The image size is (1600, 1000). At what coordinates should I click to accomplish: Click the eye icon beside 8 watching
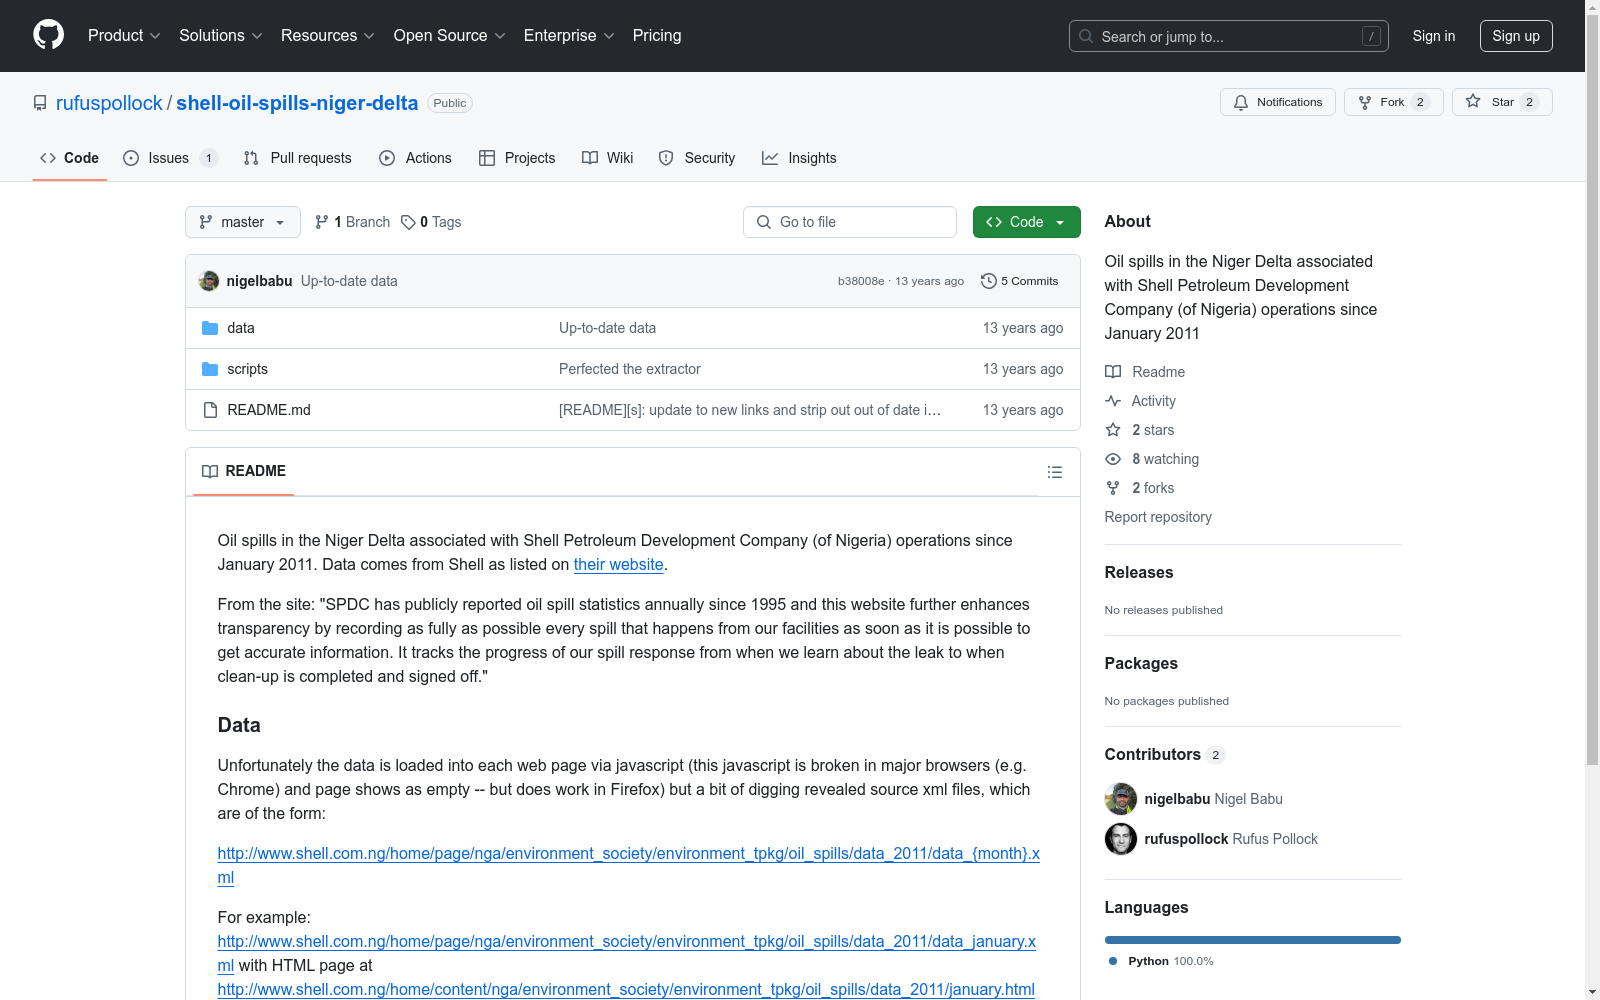point(1113,459)
